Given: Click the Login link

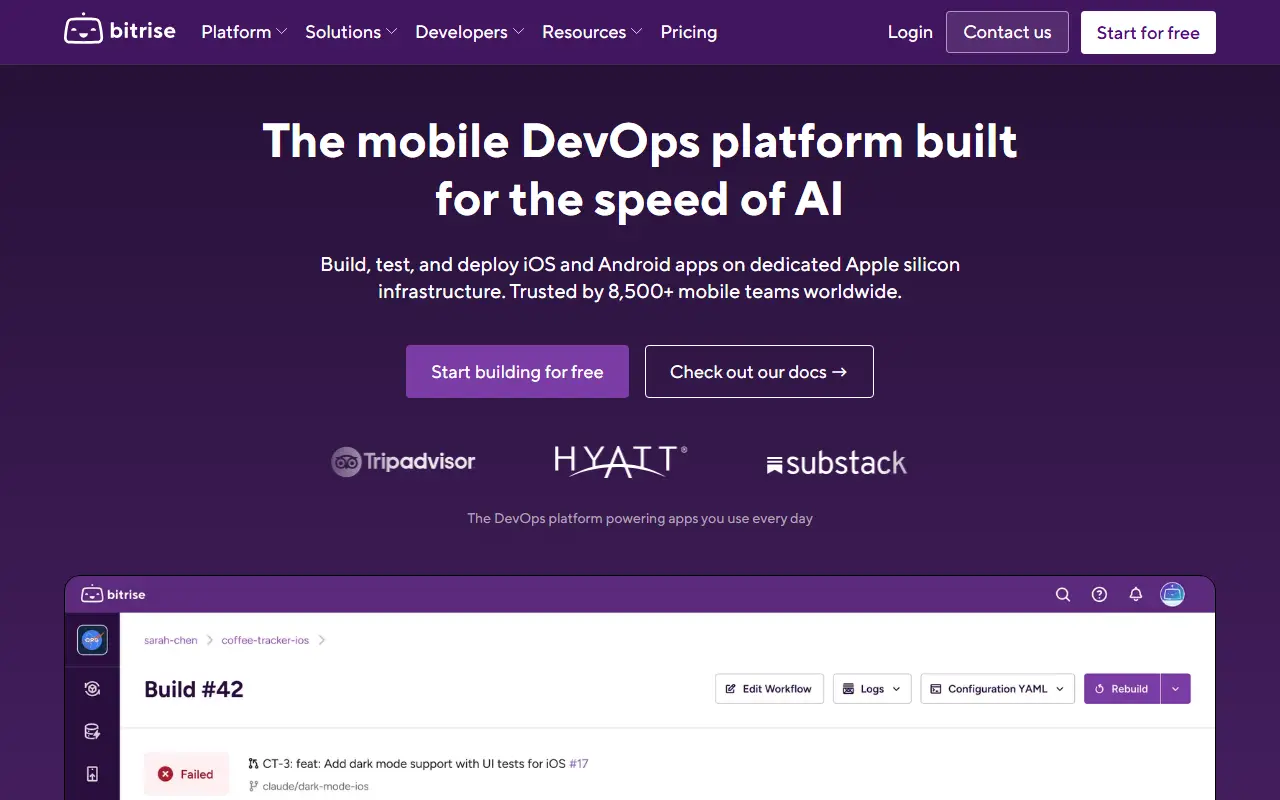Looking at the screenshot, I should pyautogui.click(x=910, y=32).
